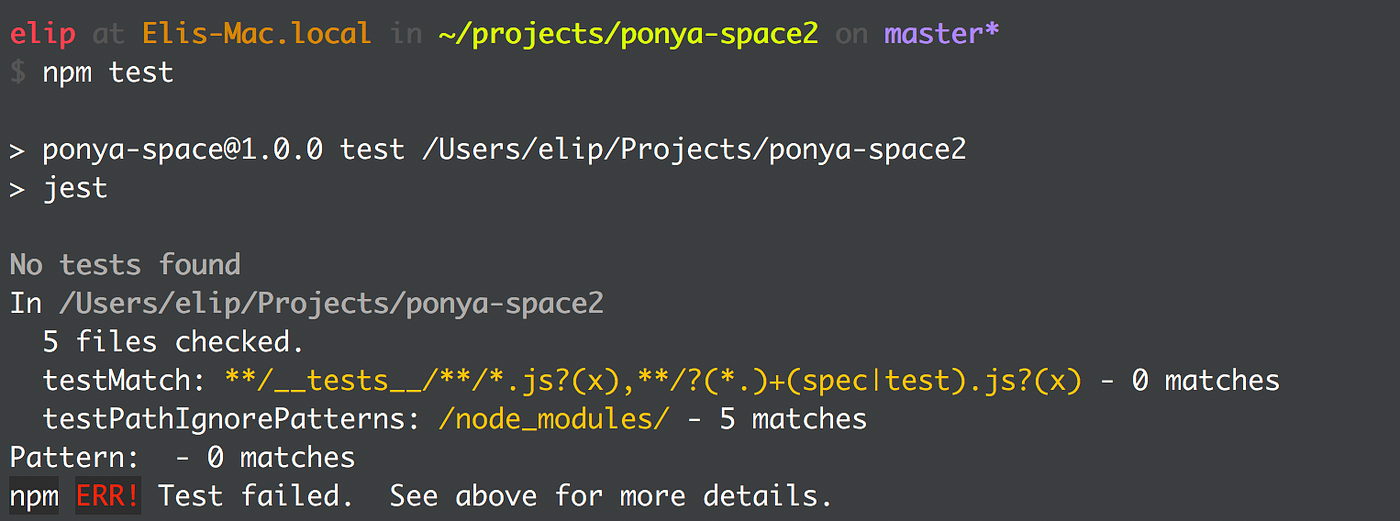Click the 'jest' command line
The image size is (1400, 521).
tap(59, 188)
